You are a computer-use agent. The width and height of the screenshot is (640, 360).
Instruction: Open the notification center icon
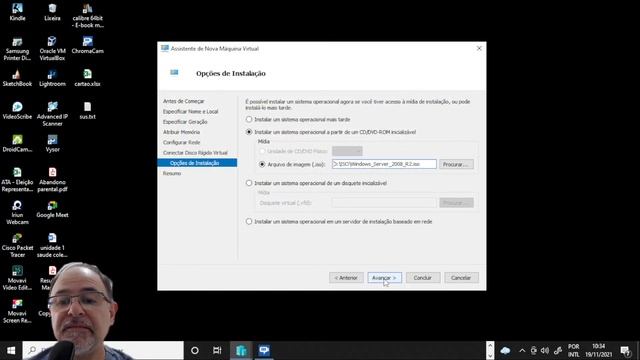point(625,351)
